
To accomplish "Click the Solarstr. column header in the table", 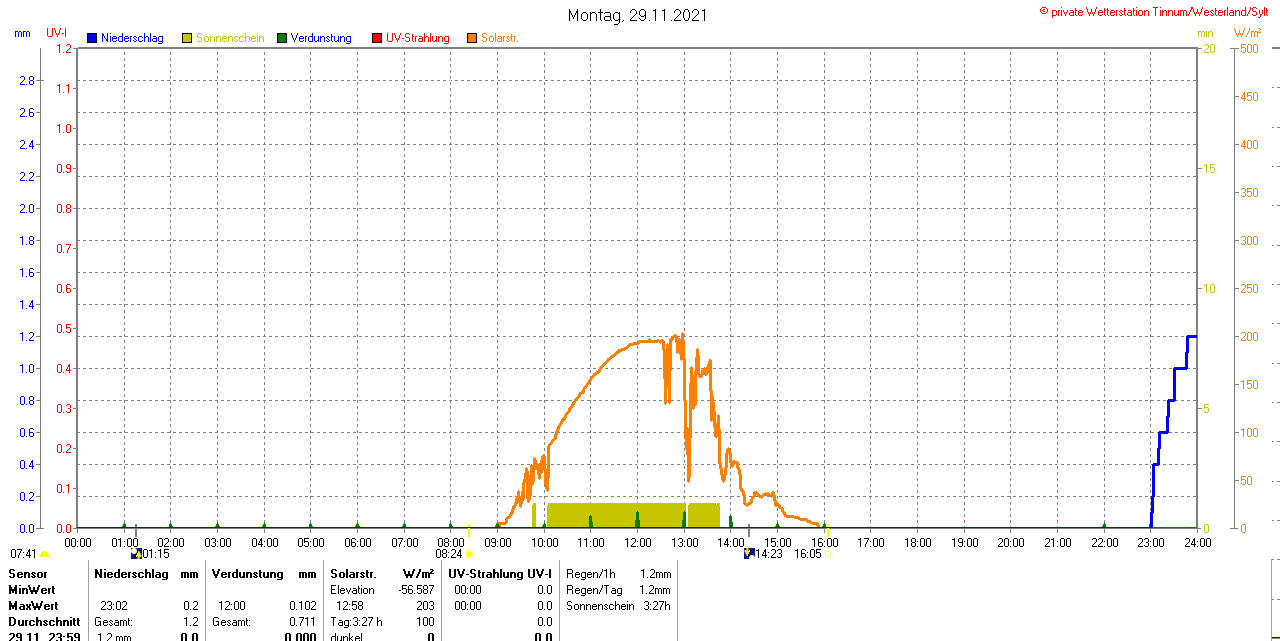I will [x=352, y=574].
